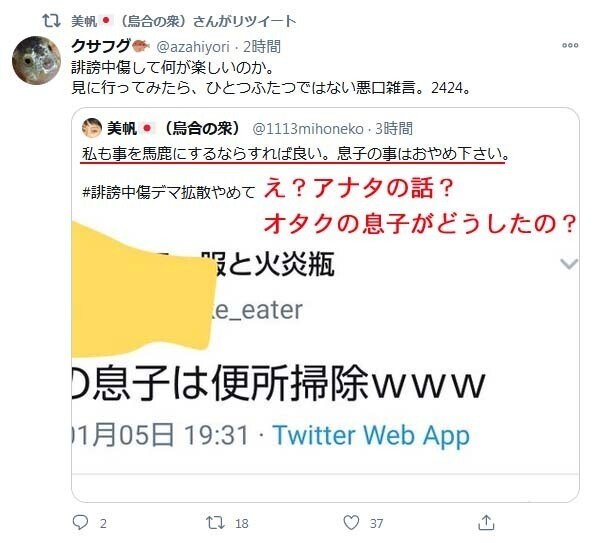Open quoted tweet's 3時間 timestamp
Screen dimensions: 595x543
coord(394,129)
